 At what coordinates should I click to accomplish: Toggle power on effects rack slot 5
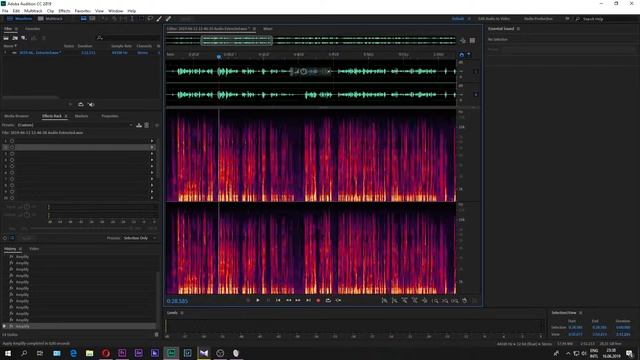12,166
